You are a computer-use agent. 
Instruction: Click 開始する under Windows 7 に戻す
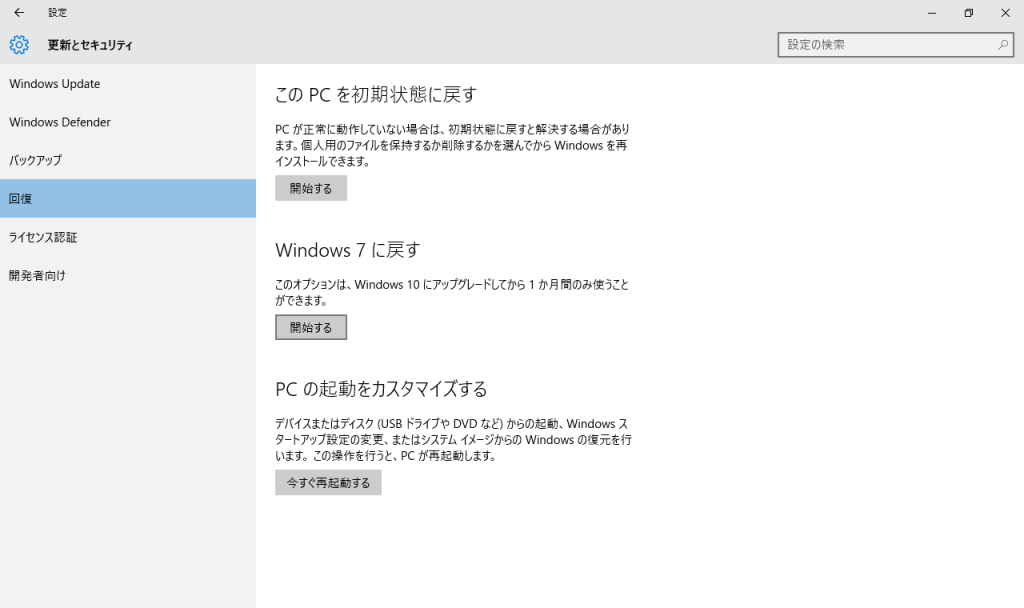311,327
